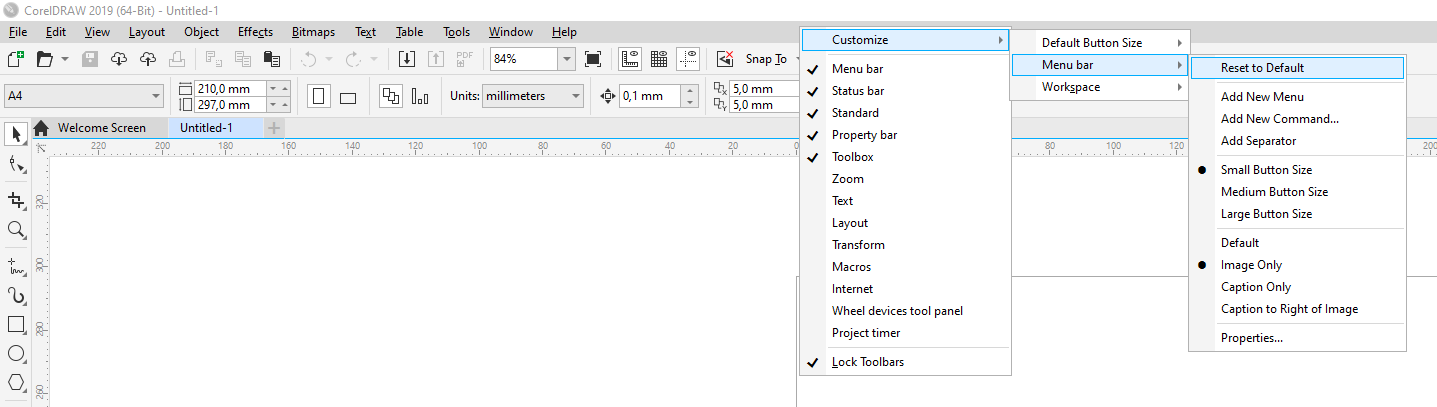Choose Caption to Right of Image
Screen dimensions: 1437x407
(x=1297, y=309)
